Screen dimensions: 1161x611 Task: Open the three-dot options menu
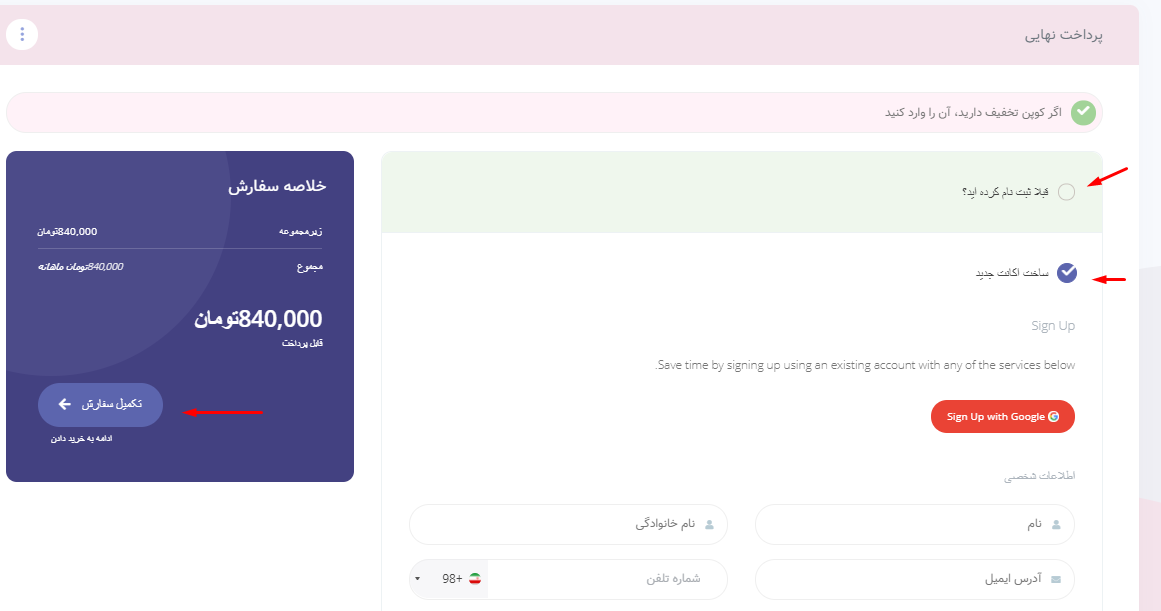(22, 34)
